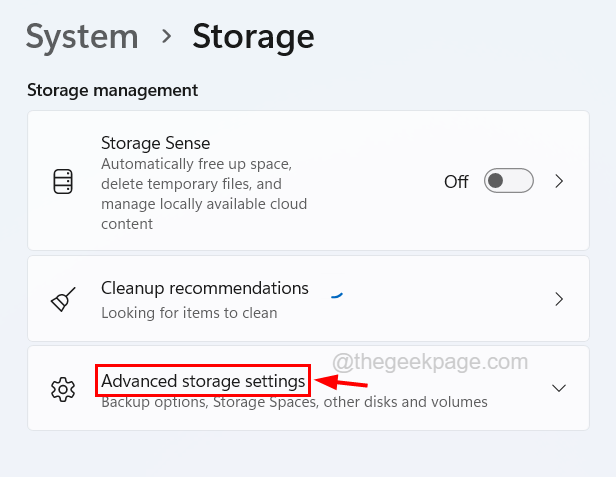Click the Advanced storage settings gear icon
The width and height of the screenshot is (616, 477).
pos(63,388)
